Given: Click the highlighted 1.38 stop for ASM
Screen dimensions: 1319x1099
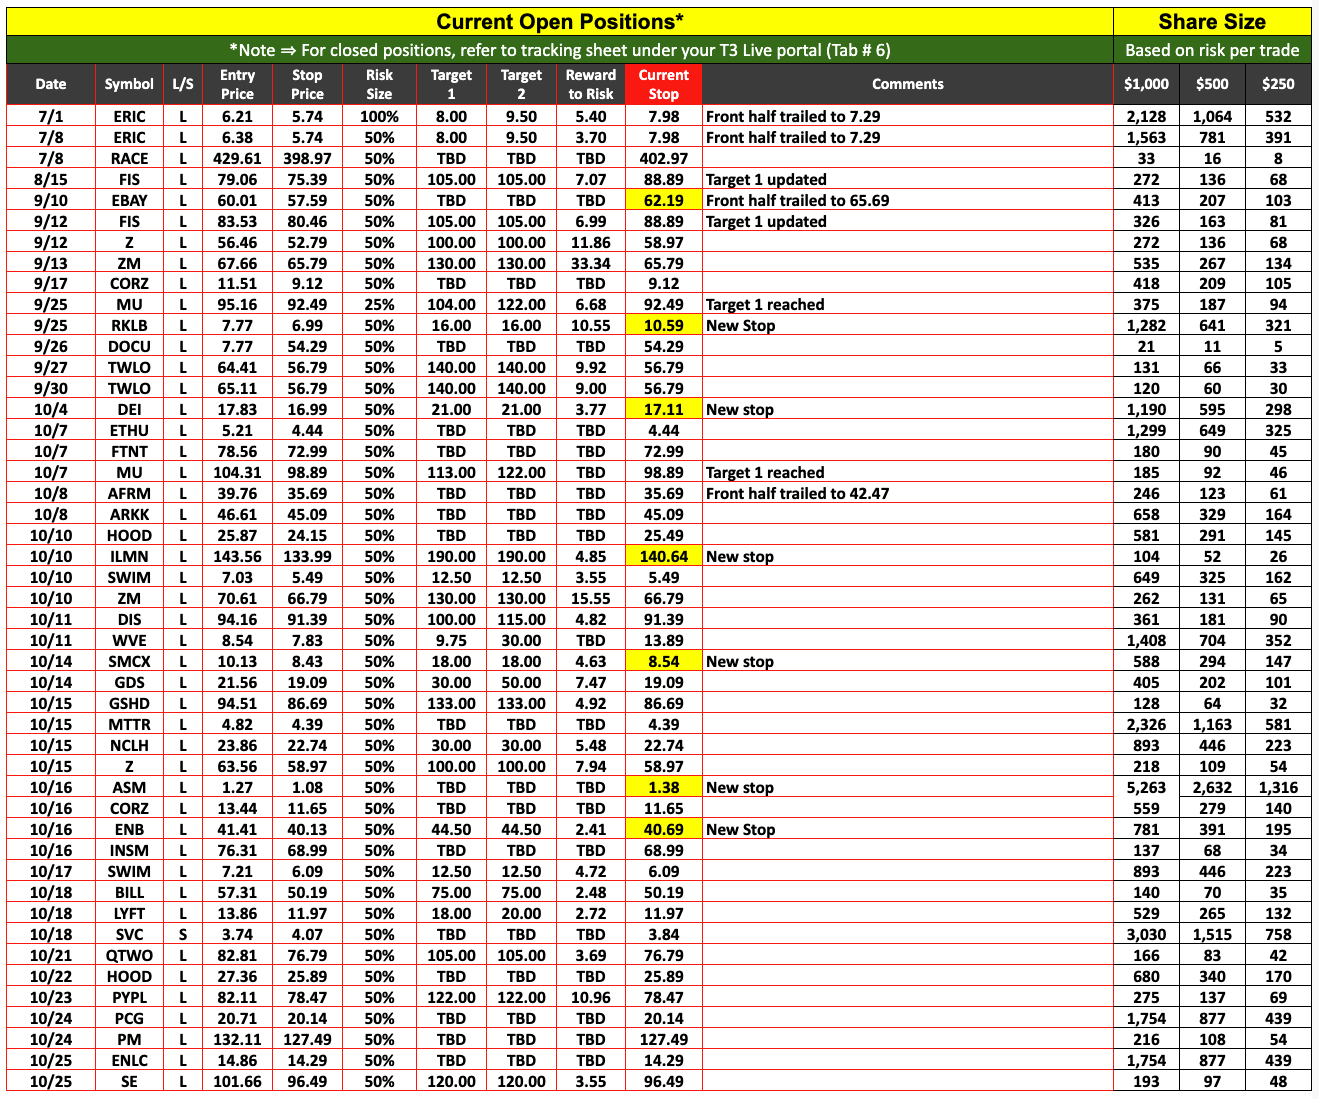Looking at the screenshot, I should [x=663, y=787].
